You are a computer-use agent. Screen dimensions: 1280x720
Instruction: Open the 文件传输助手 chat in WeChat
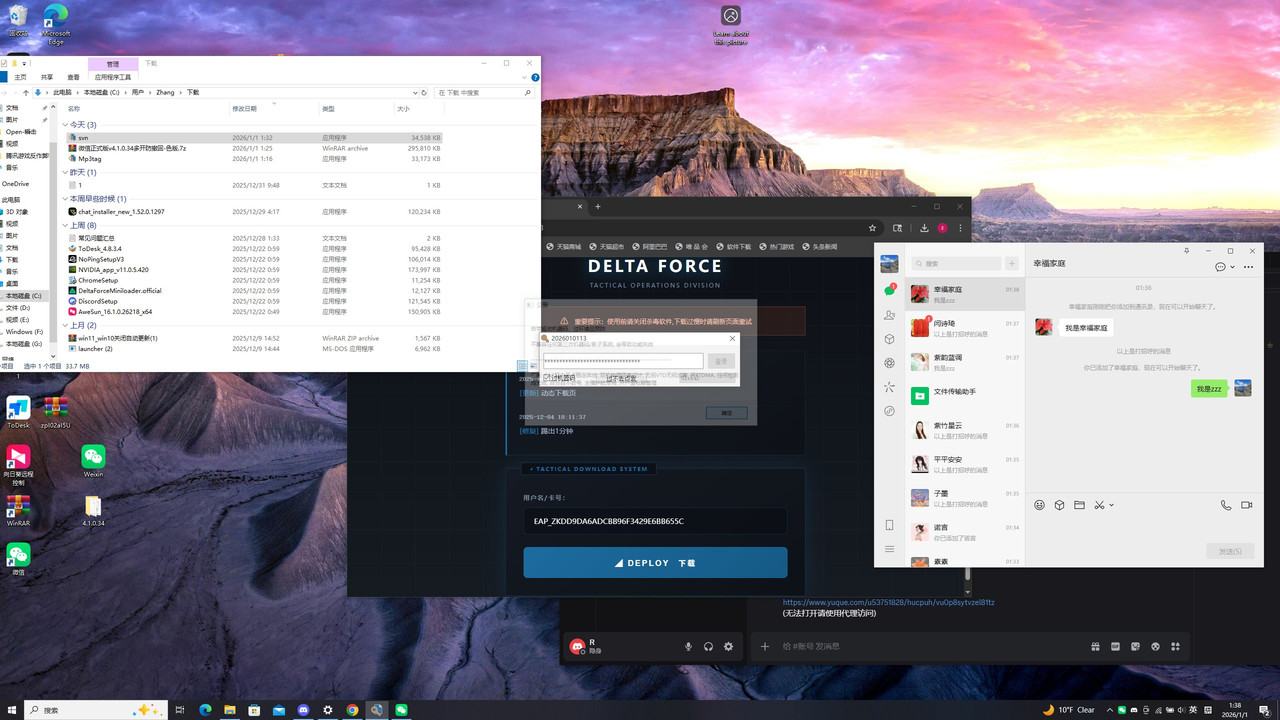click(x=965, y=395)
